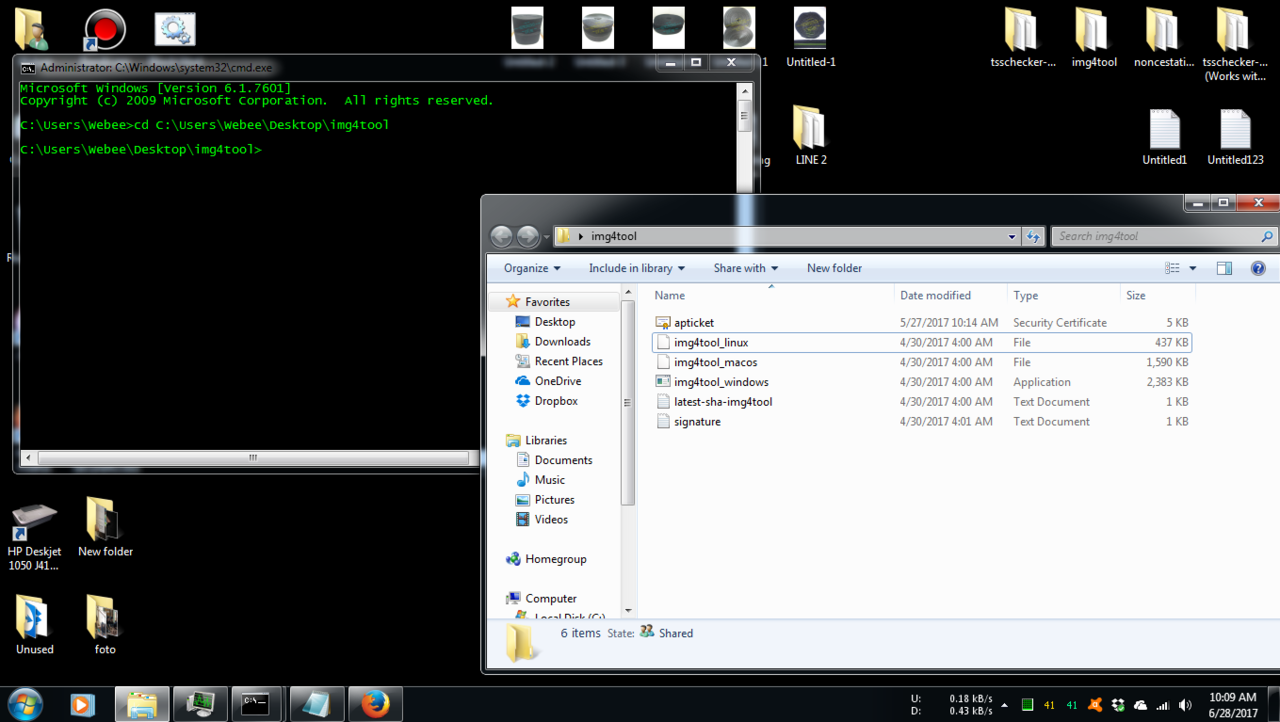
Task: Select the Untitled123 desktop file
Action: tap(1235, 137)
